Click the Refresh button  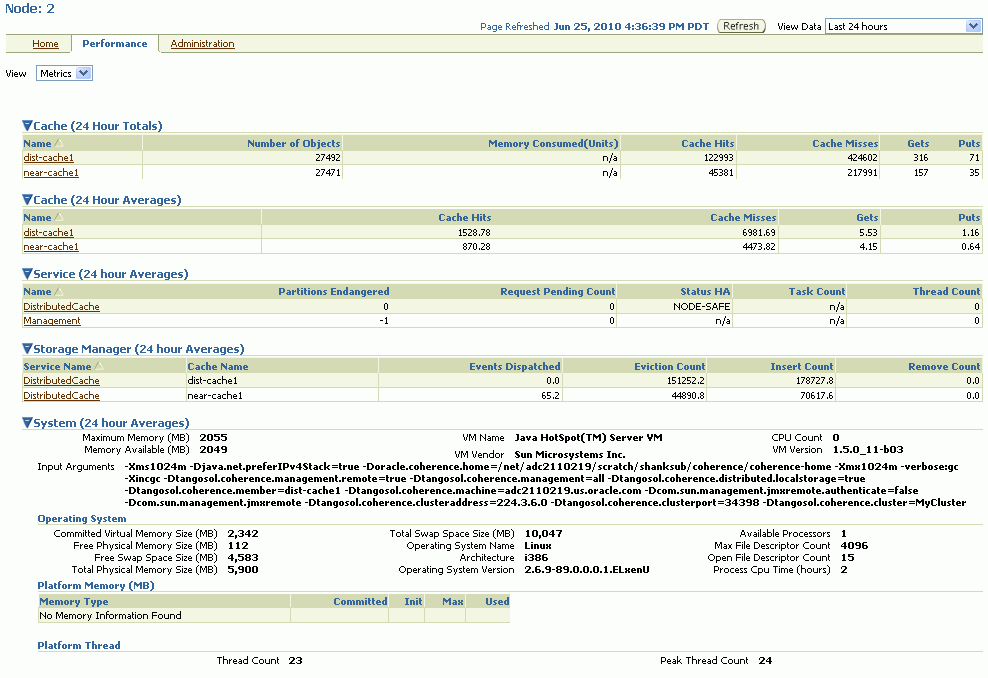(741, 26)
